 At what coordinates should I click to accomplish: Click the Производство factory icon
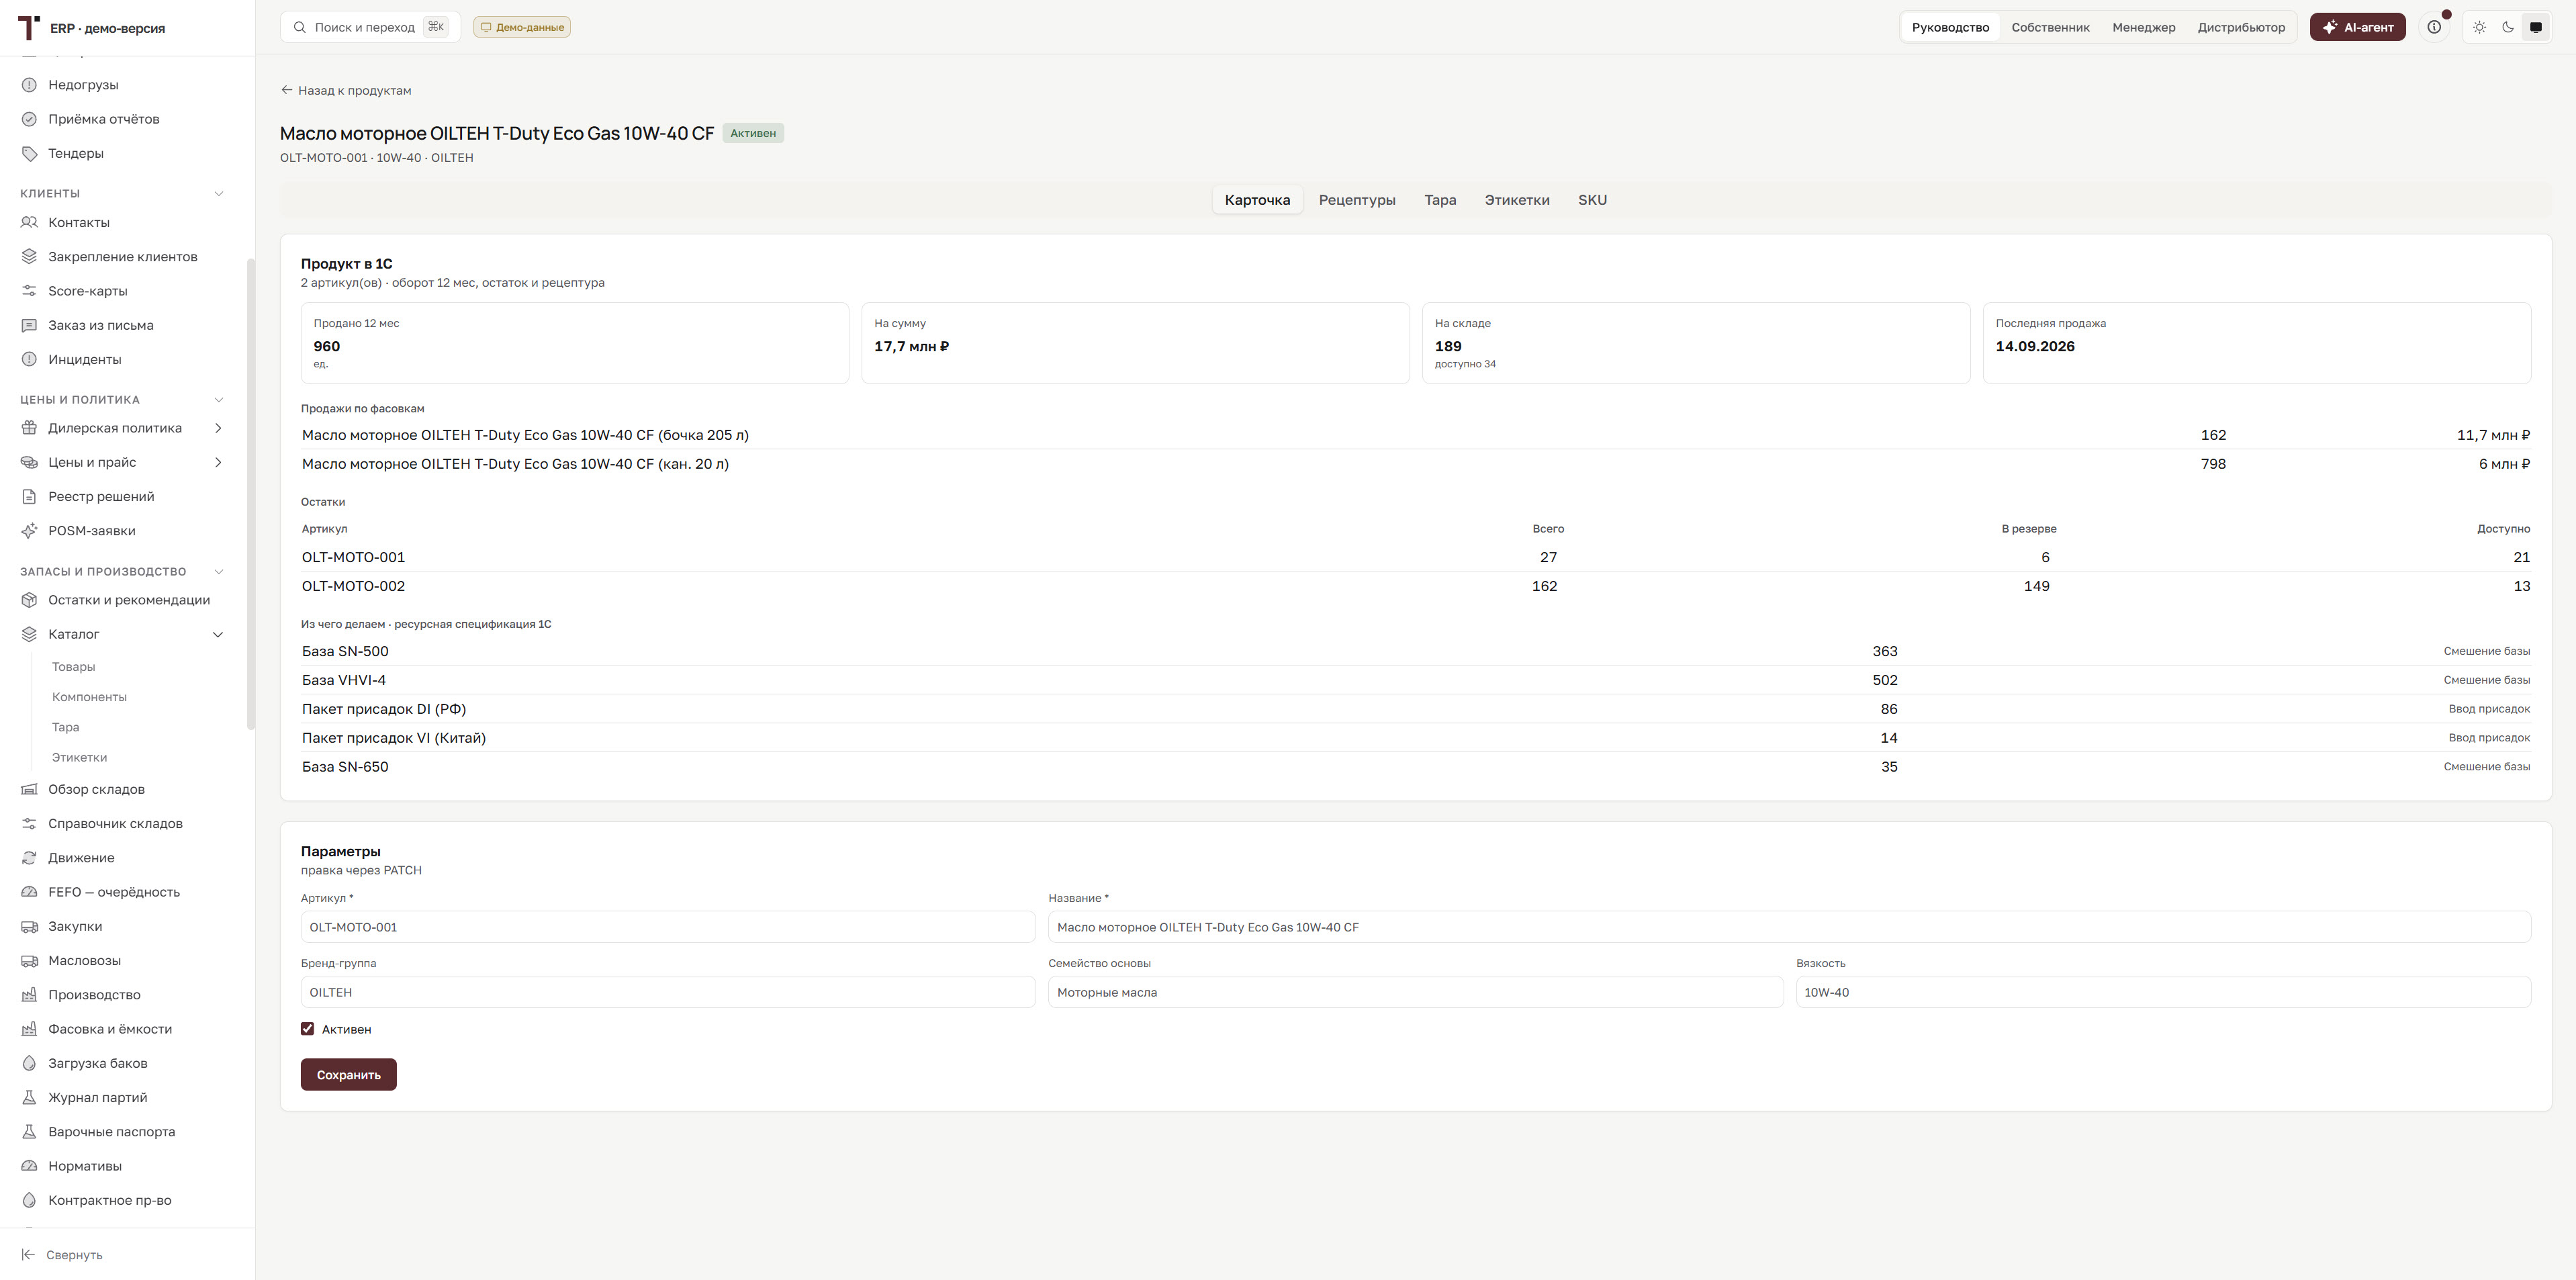29,995
